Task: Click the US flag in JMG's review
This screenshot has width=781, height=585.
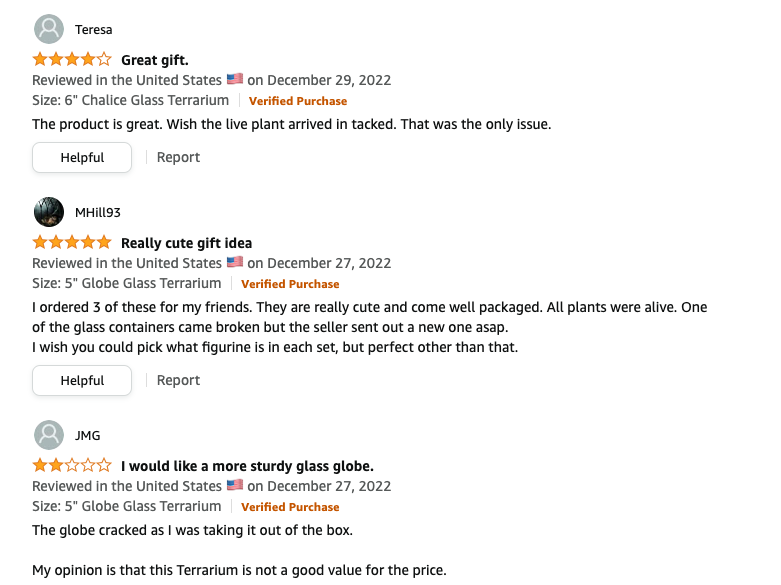Action: pyautogui.click(x=235, y=485)
